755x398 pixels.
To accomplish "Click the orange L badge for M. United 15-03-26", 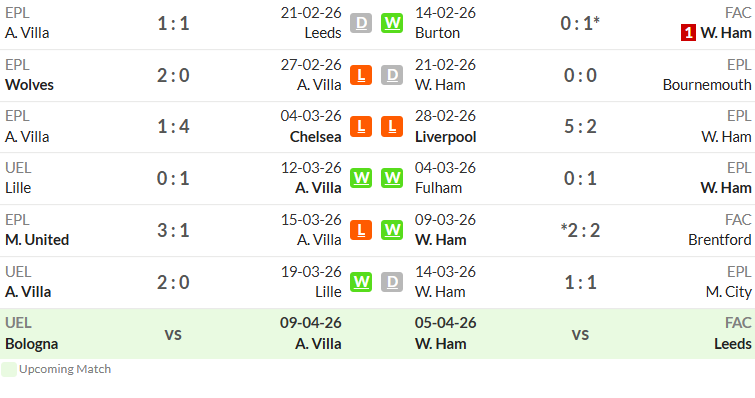I will tap(361, 230).
